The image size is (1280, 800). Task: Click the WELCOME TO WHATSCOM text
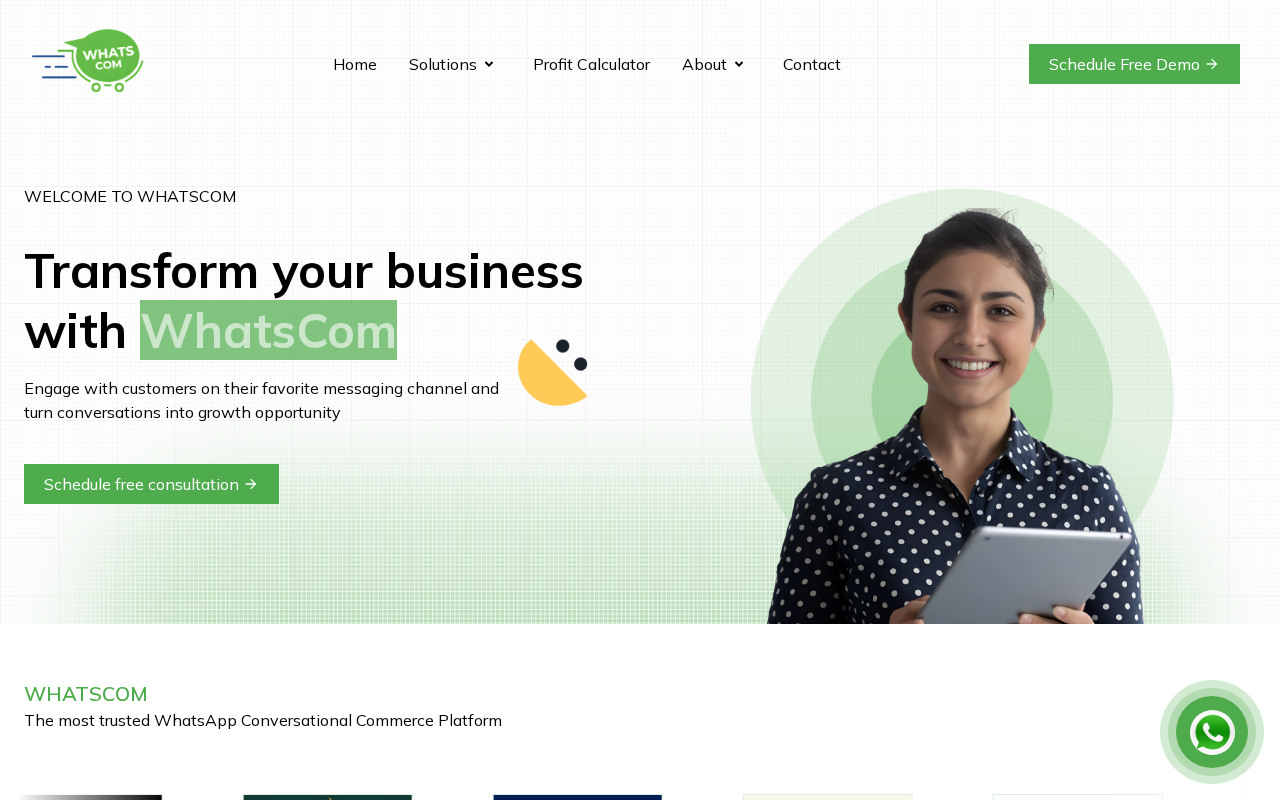(130, 196)
